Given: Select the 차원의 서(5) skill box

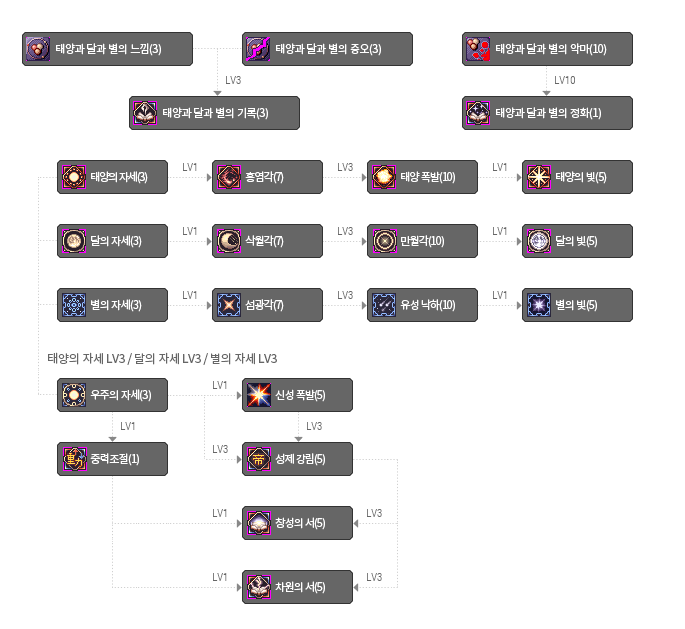Looking at the screenshot, I should [298, 587].
